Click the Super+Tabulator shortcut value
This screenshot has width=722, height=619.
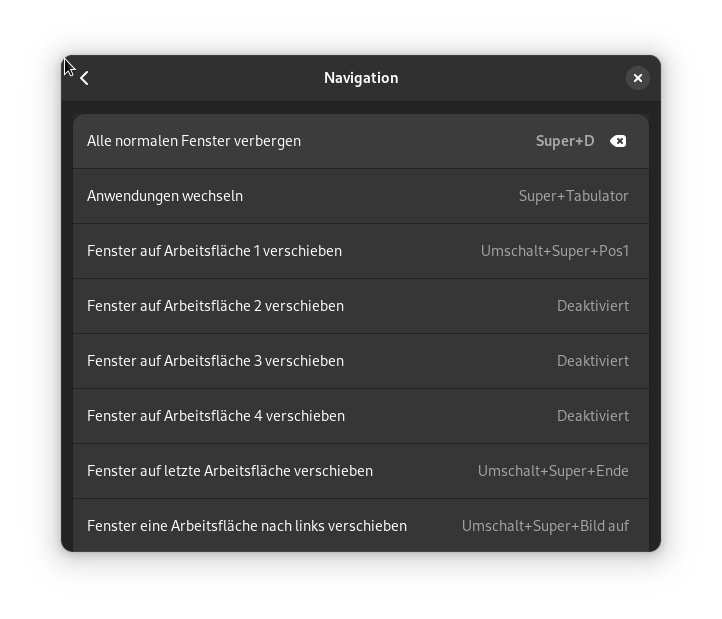coord(573,196)
